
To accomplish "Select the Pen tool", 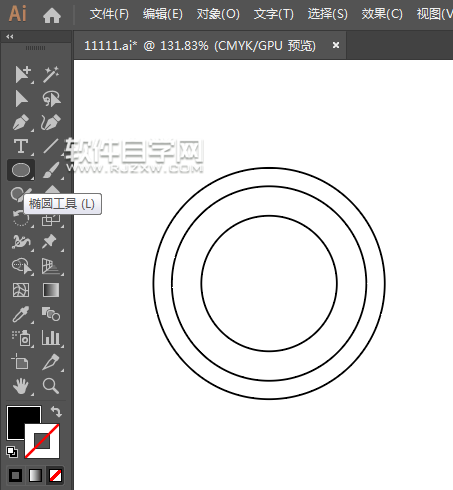I will (x=21, y=122).
